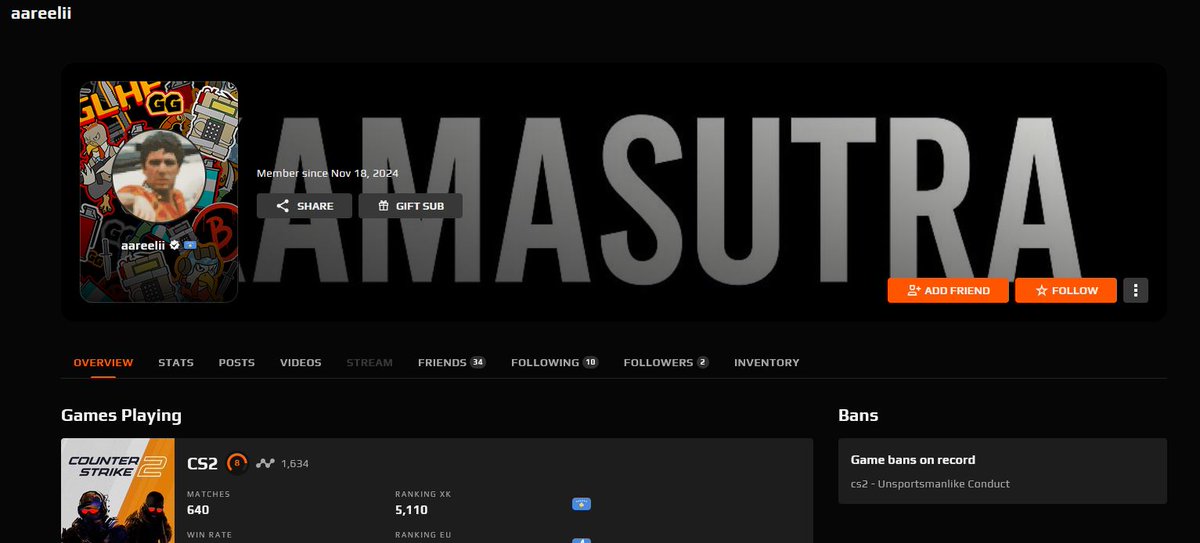The width and height of the screenshot is (1200, 543).
Task: Select the Stream tab
Action: pyautogui.click(x=370, y=362)
